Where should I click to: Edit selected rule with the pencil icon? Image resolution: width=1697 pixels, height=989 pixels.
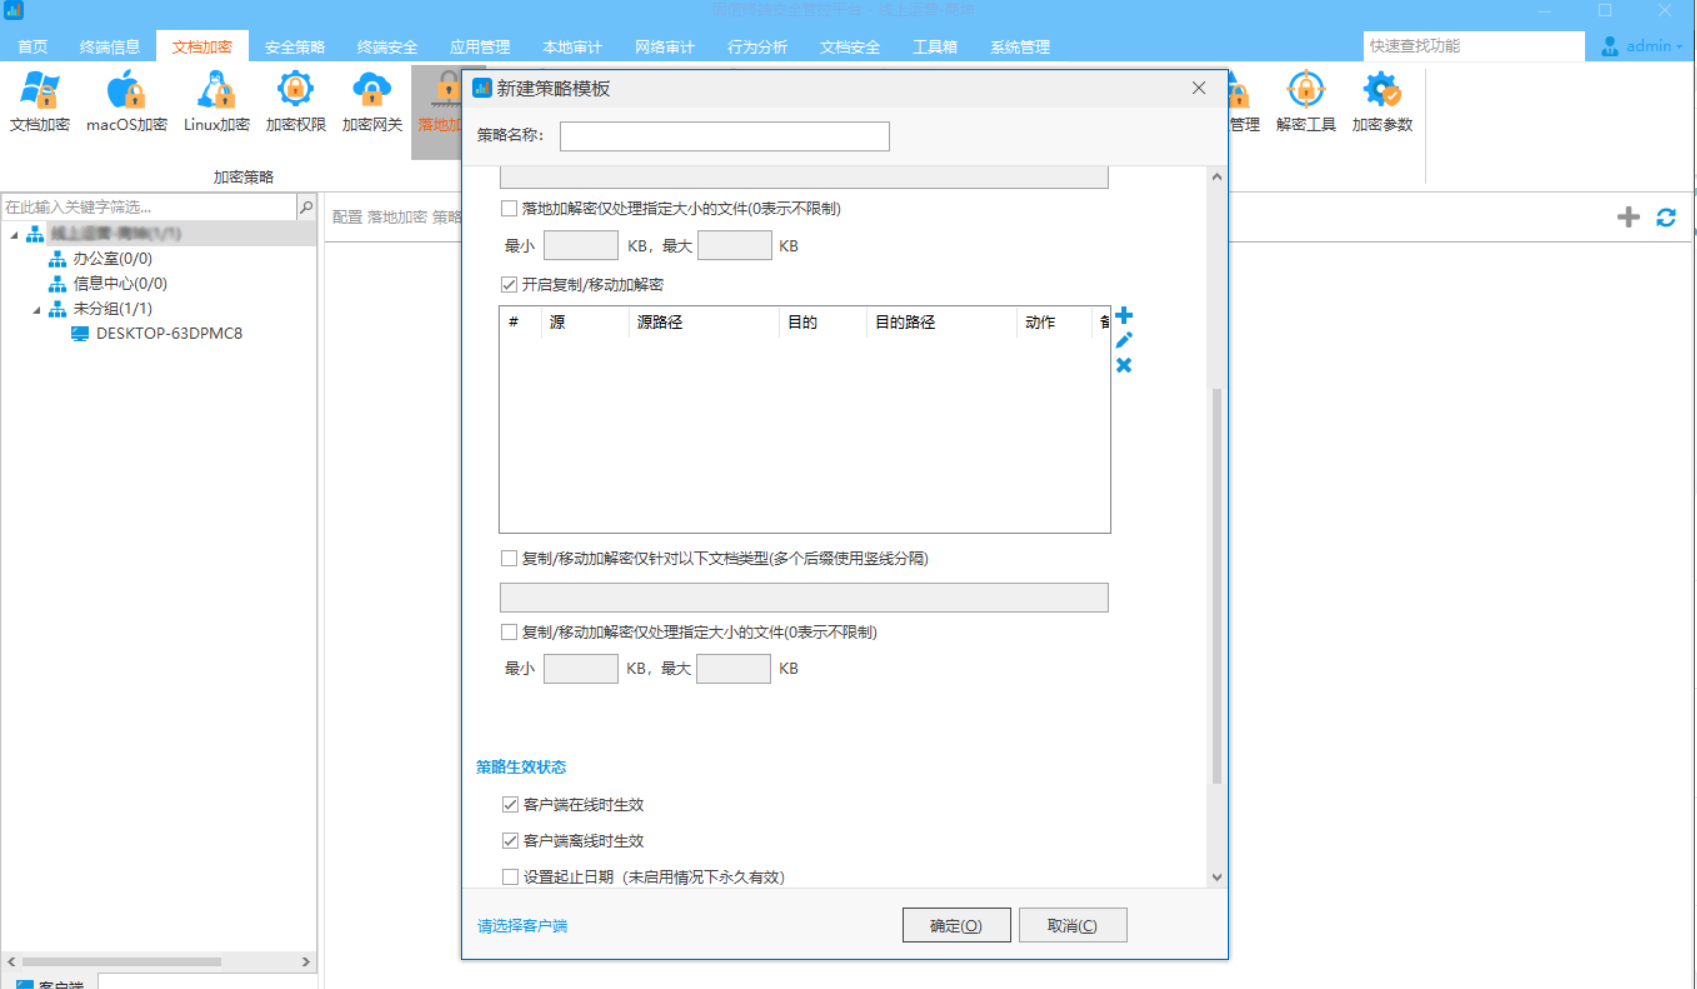1123,340
